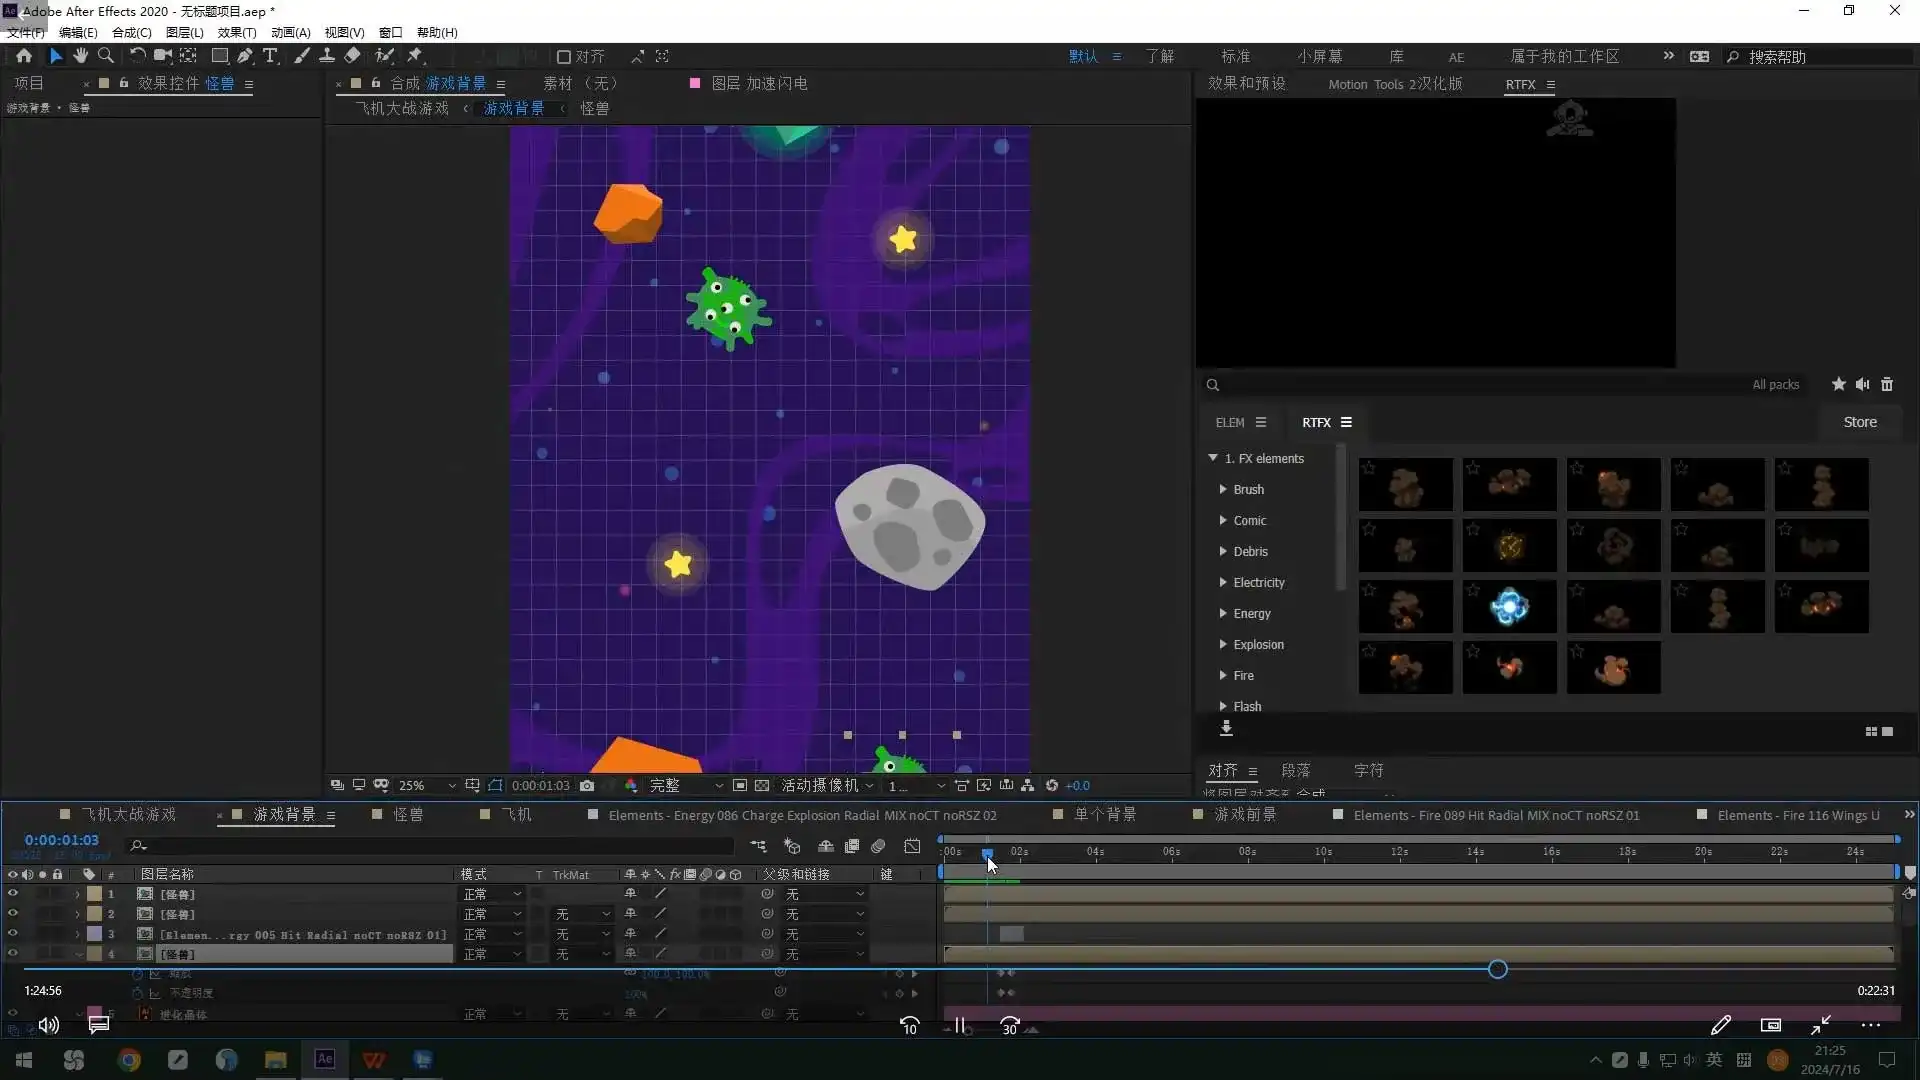Image resolution: width=1920 pixels, height=1080 pixels.
Task: Take snapshot with camera icon in viewer
Action: (x=587, y=786)
